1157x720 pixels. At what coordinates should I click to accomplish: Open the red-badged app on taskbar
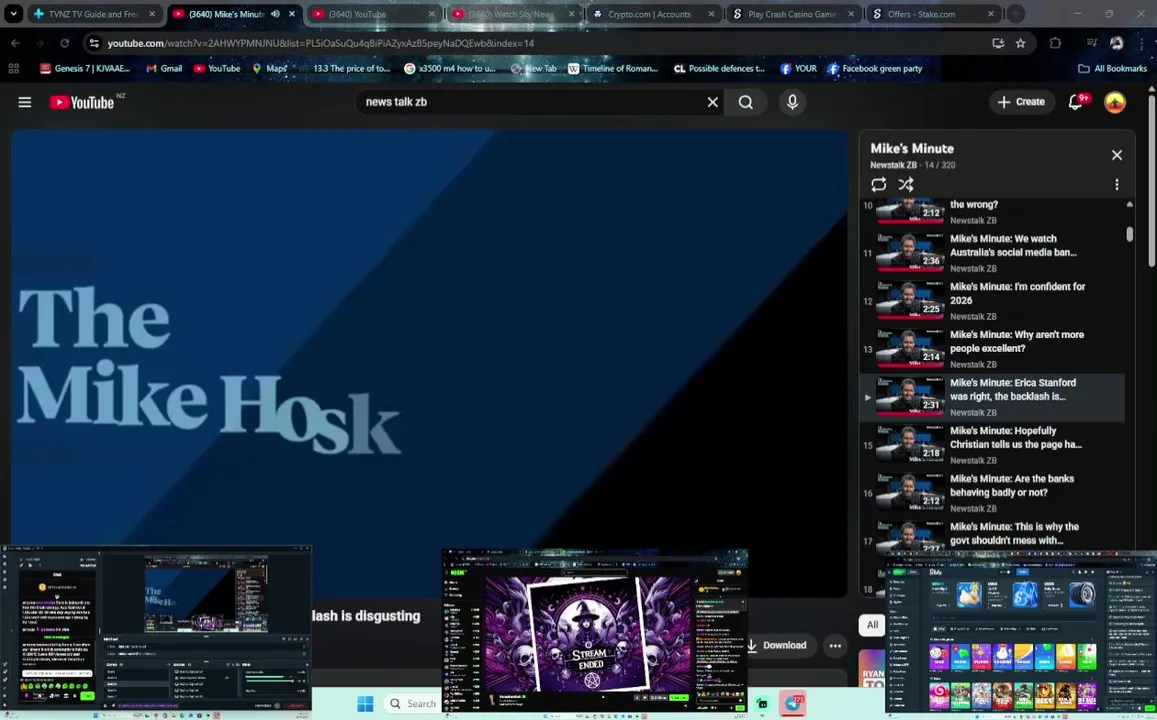(792, 704)
